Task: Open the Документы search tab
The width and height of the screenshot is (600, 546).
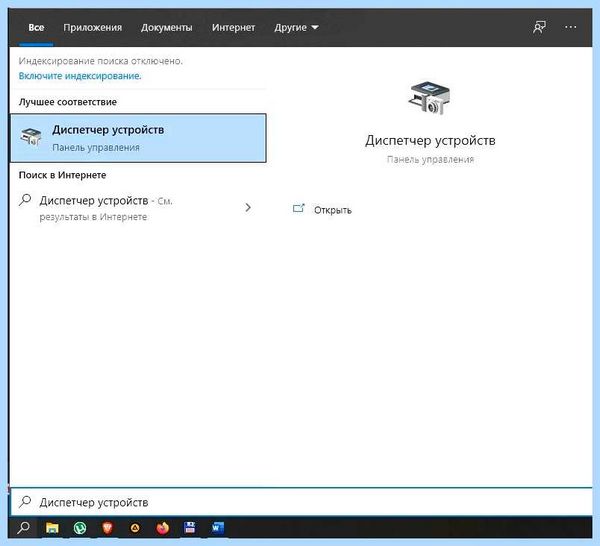Action: (x=166, y=28)
